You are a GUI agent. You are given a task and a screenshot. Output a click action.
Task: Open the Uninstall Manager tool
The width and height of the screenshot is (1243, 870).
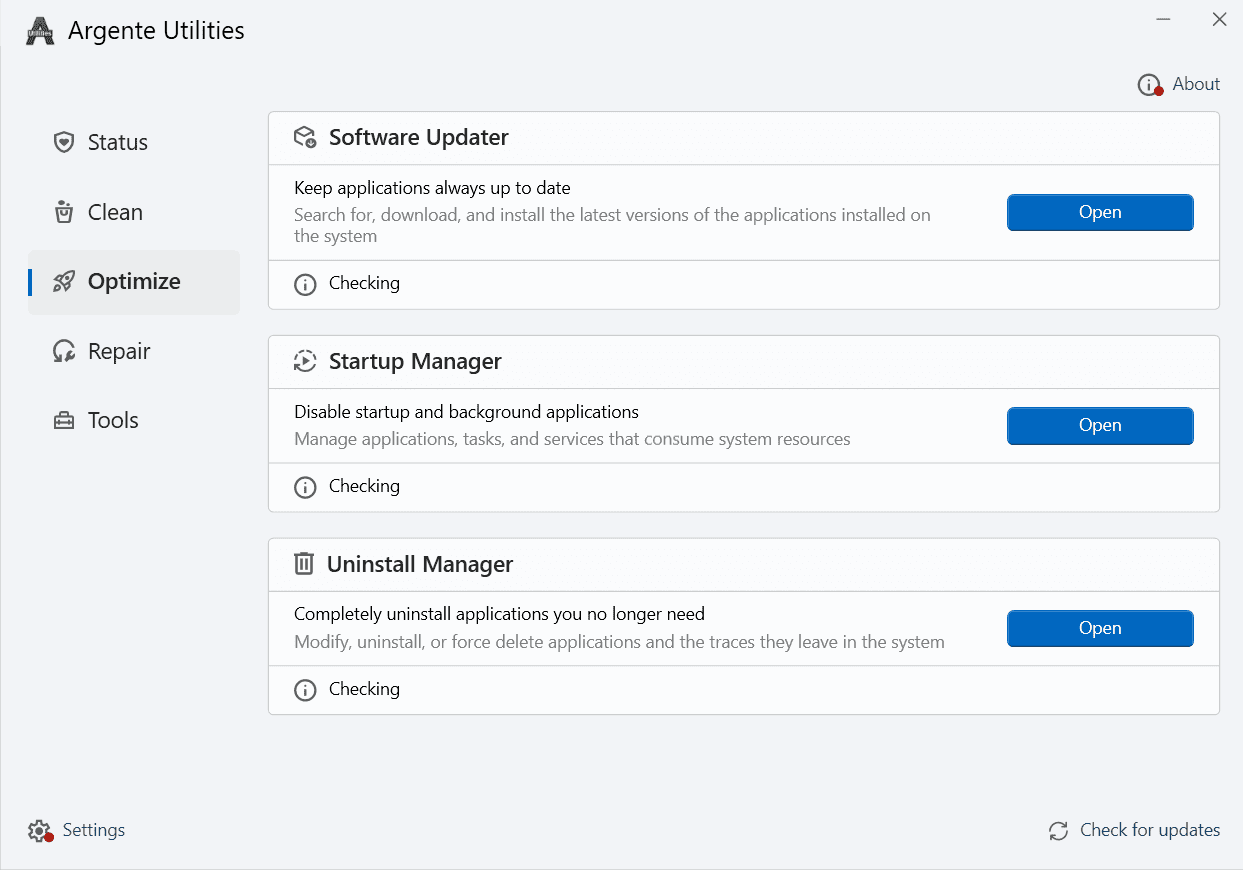tap(1099, 628)
